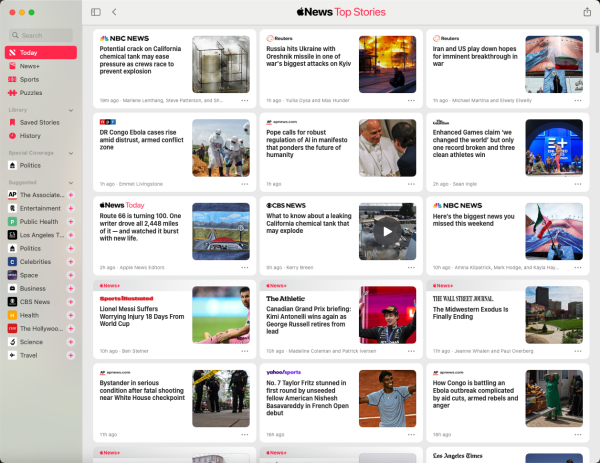
Task: Open more options on CBS chemical tank video story
Action: pos(411,267)
